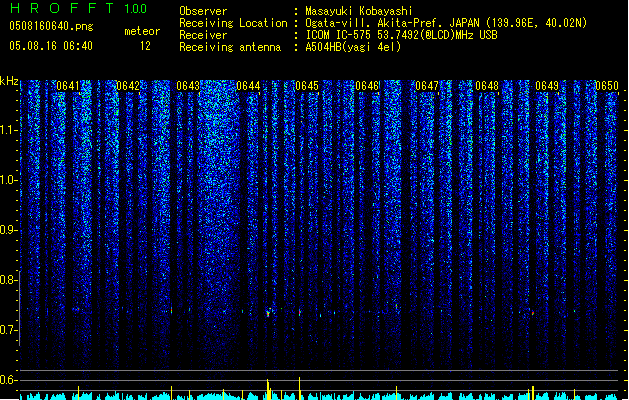This screenshot has width=629, height=400.
Task: Click the kHz axis unit label
Action: pos(9,81)
